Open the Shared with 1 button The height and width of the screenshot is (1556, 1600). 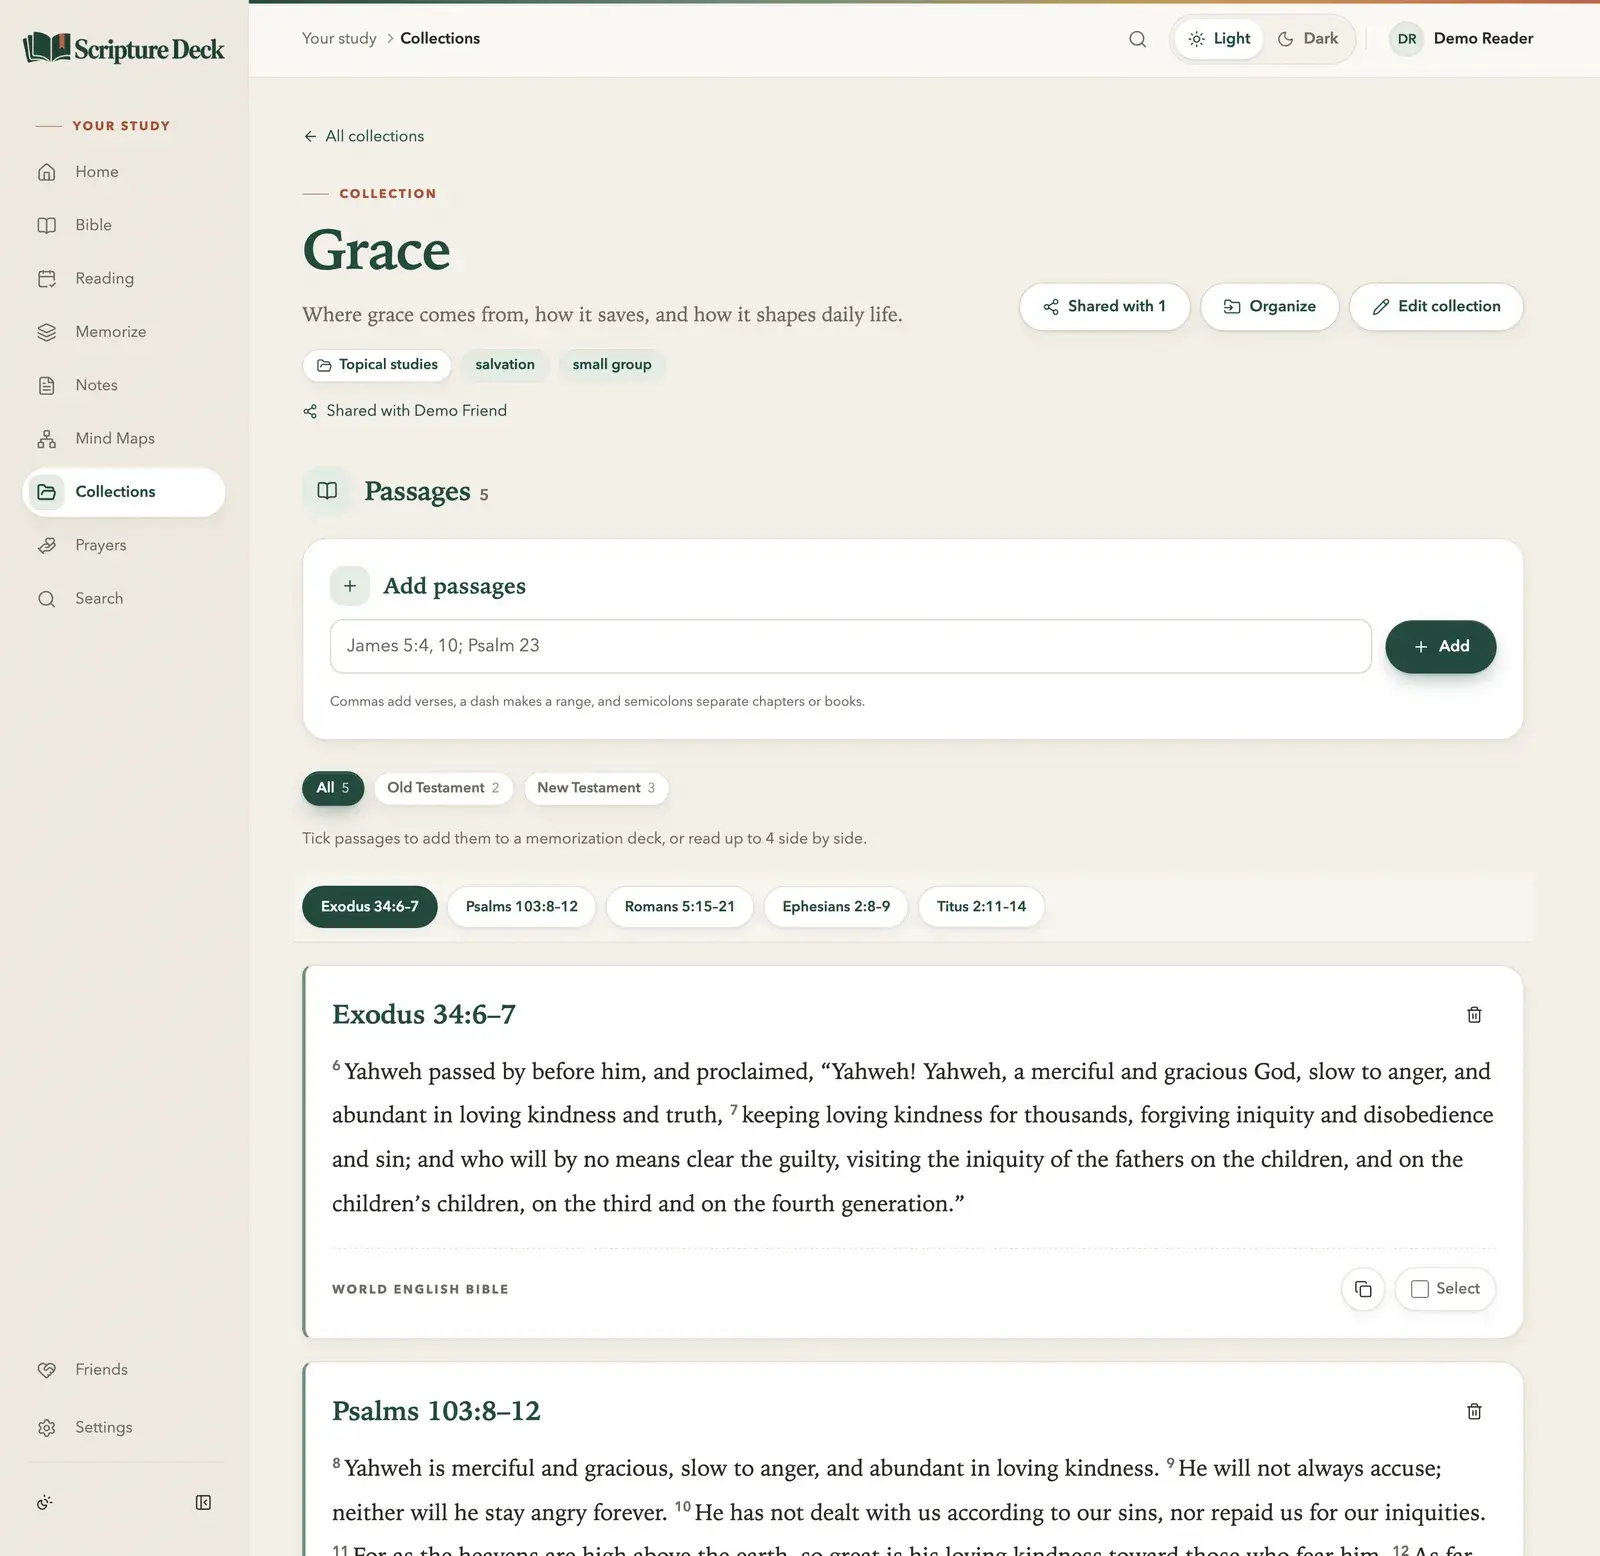pyautogui.click(x=1104, y=307)
